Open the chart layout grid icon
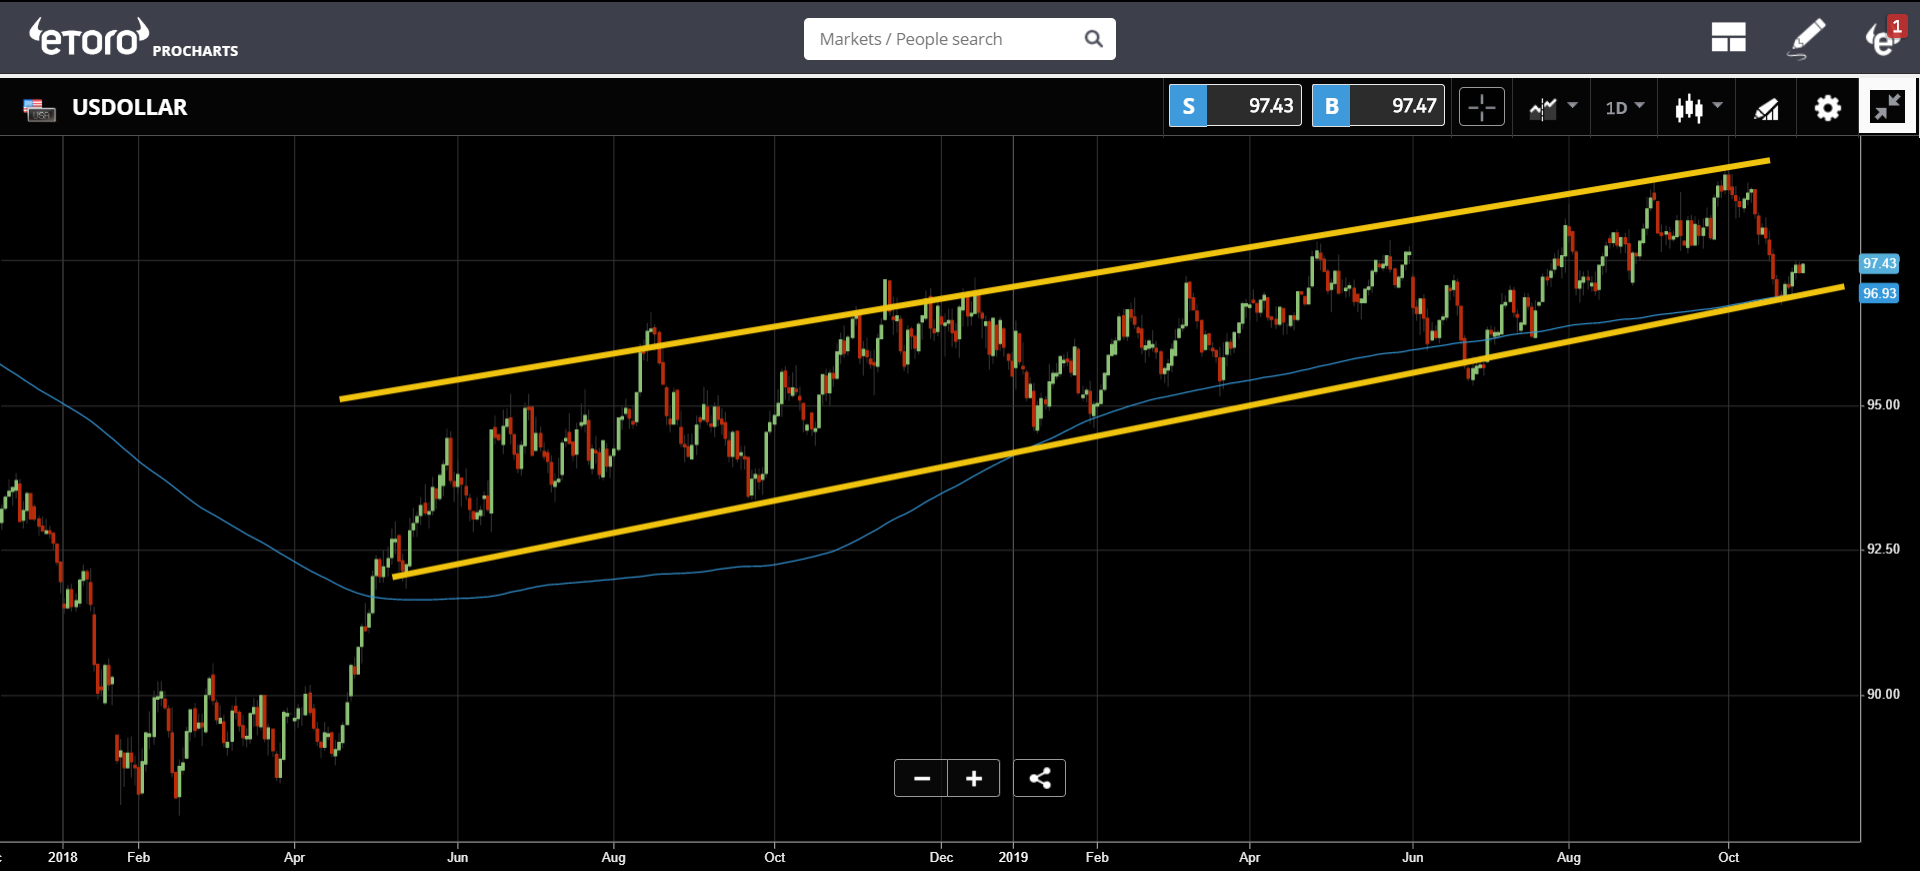1920x871 pixels. click(x=1728, y=38)
